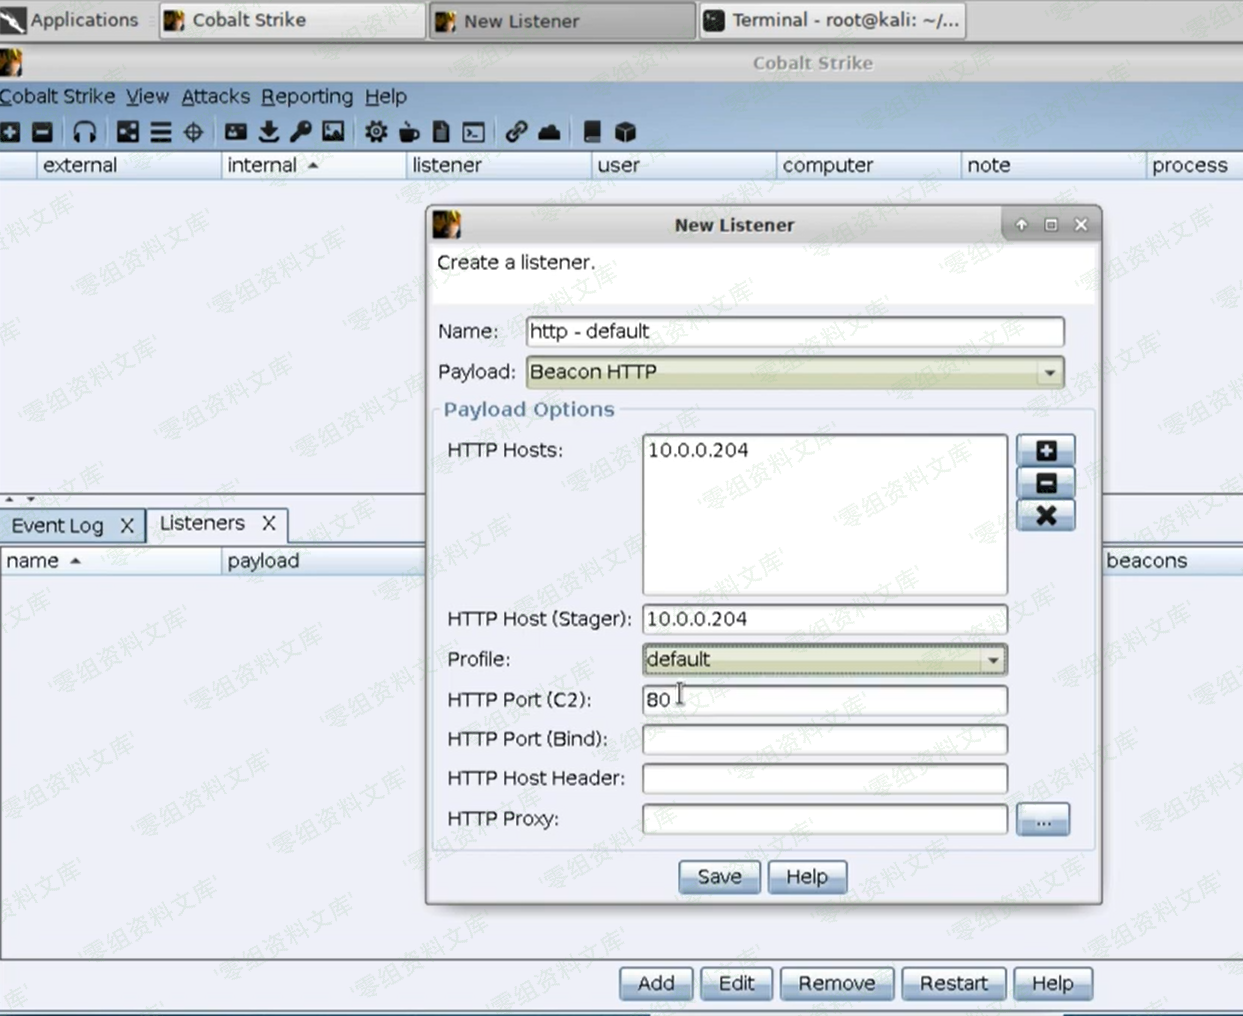
Task: Open the Attacks menu
Action: [215, 97]
